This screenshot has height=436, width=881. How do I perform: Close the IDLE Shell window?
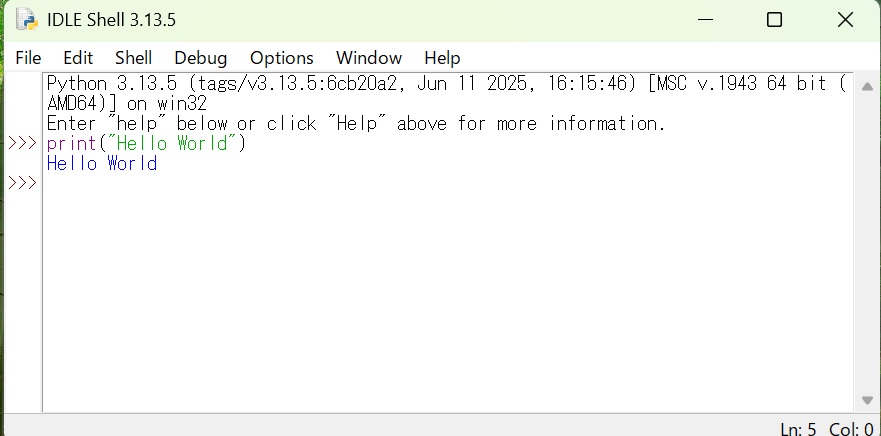[845, 20]
